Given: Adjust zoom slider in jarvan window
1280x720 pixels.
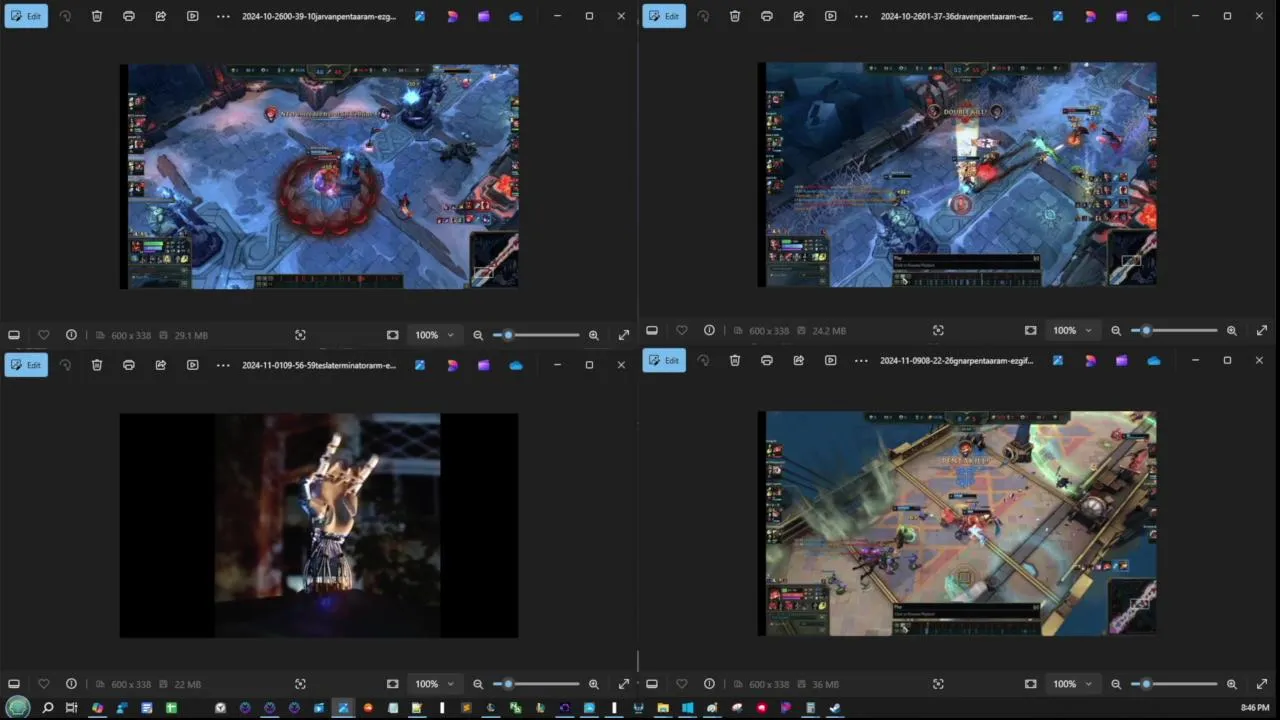Looking at the screenshot, I should 536,335.
